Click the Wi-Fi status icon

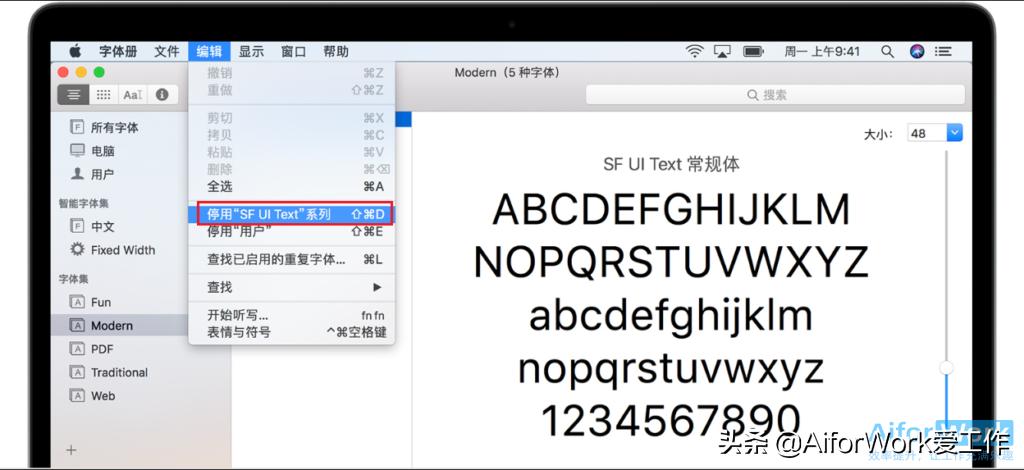pos(694,51)
